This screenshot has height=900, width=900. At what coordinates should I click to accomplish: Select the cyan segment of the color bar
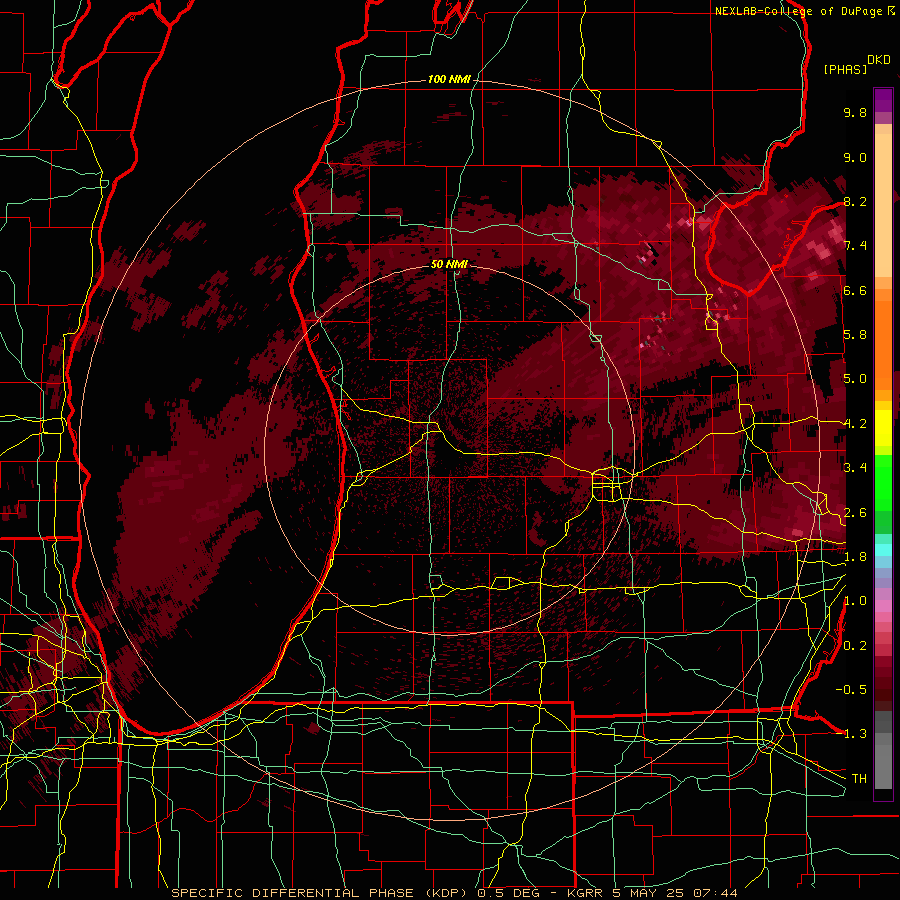click(x=883, y=549)
